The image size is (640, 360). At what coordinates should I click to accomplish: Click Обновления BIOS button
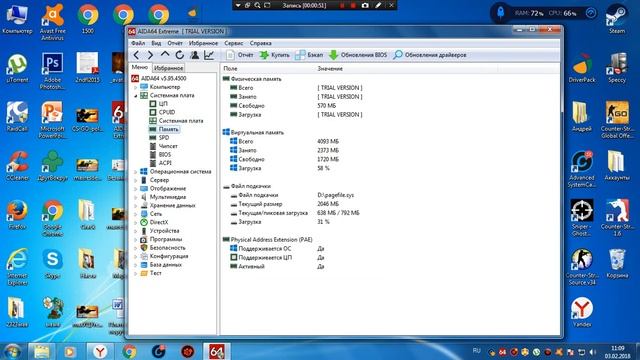(358, 55)
